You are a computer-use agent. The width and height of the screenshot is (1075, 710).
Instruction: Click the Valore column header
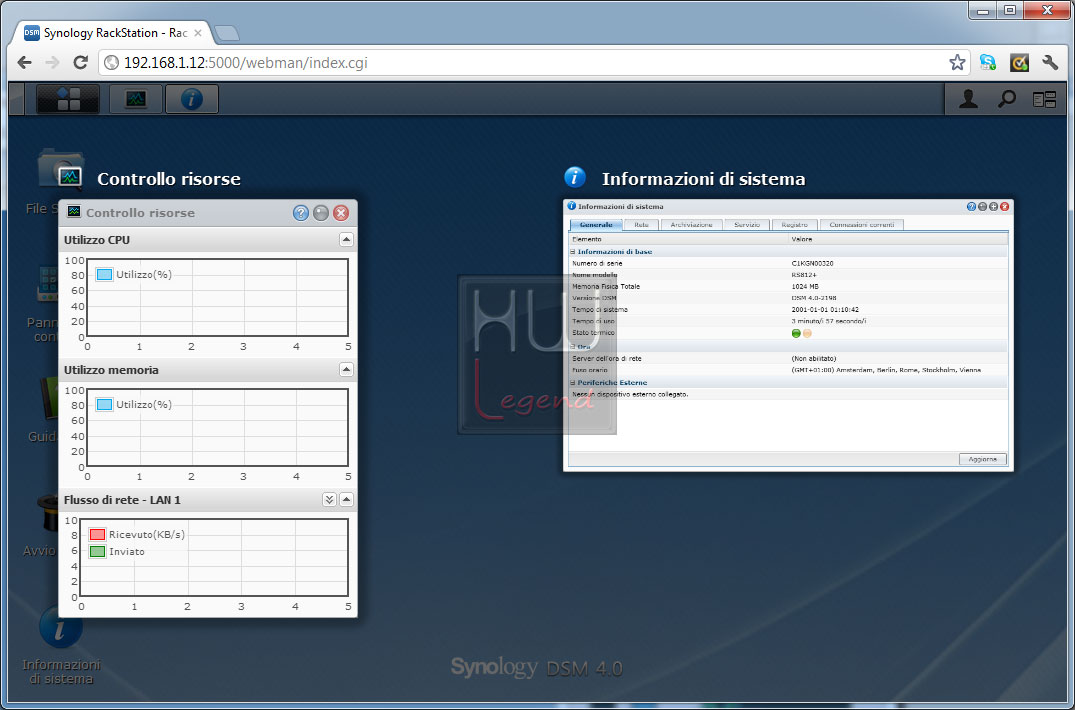(x=898, y=239)
